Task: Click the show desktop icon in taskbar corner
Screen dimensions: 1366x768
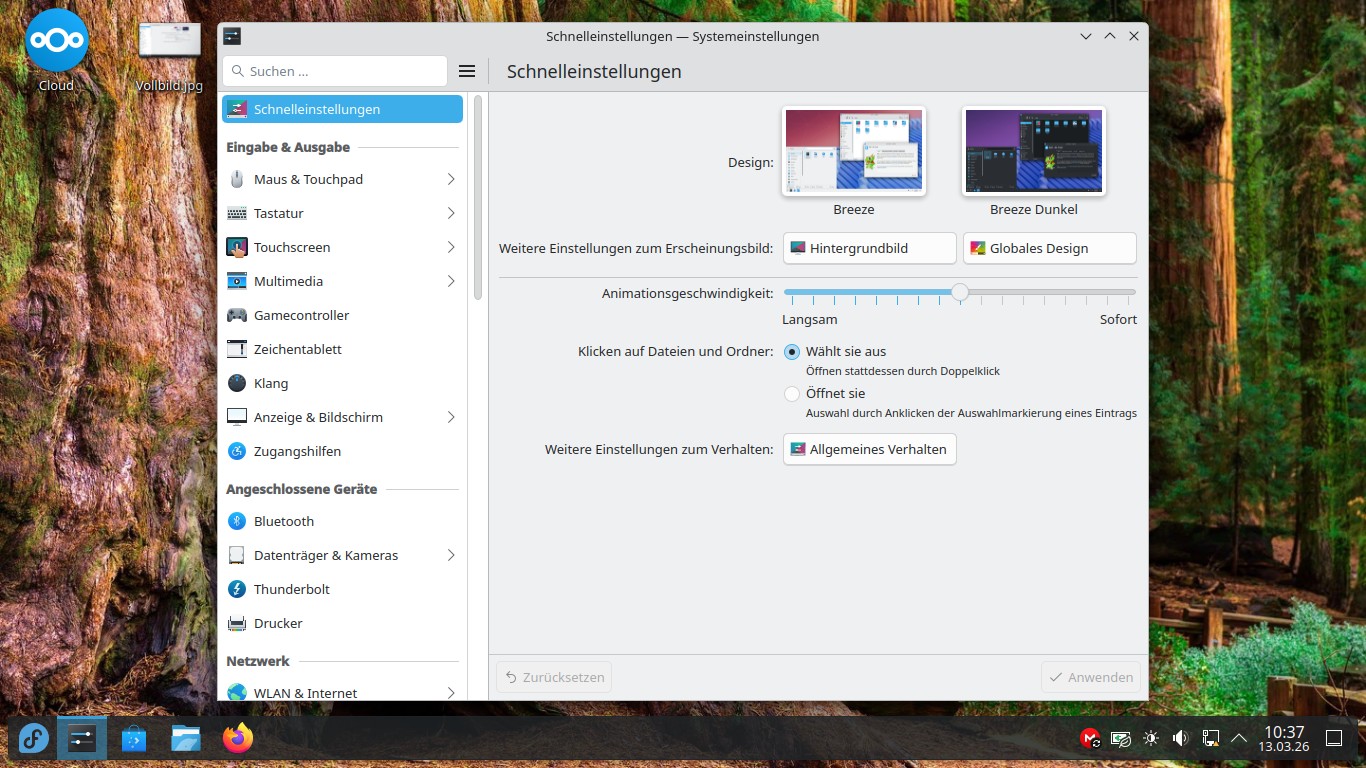Action: coord(1333,739)
